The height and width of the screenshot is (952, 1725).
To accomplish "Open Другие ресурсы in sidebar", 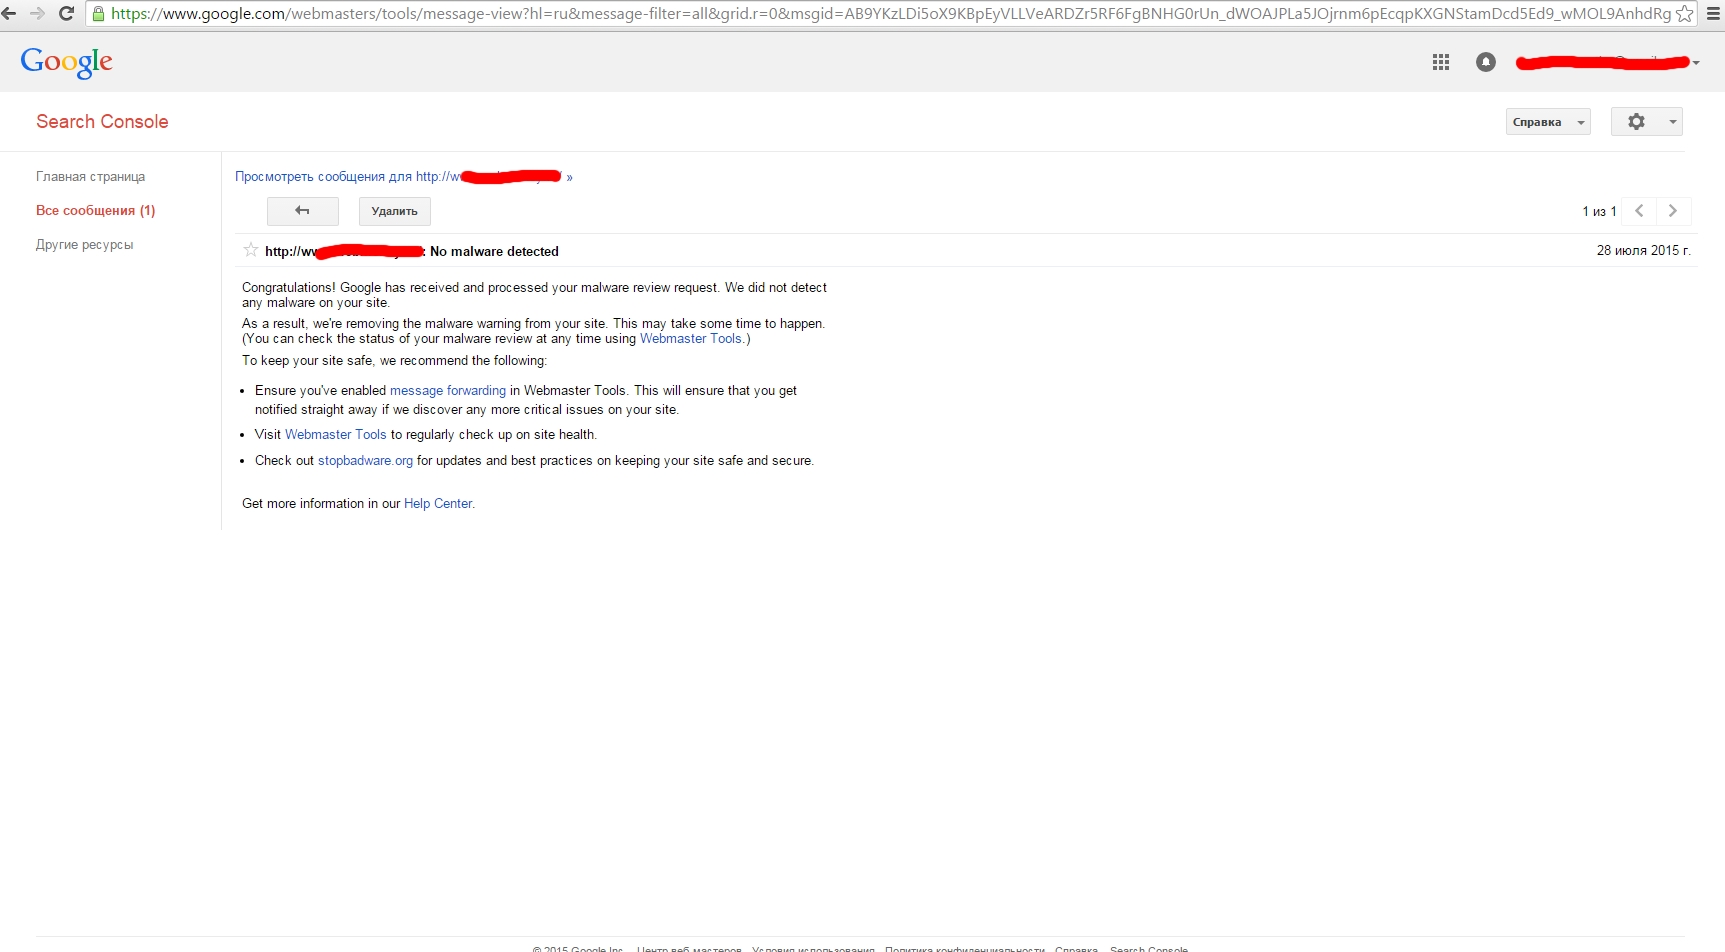I will (84, 245).
